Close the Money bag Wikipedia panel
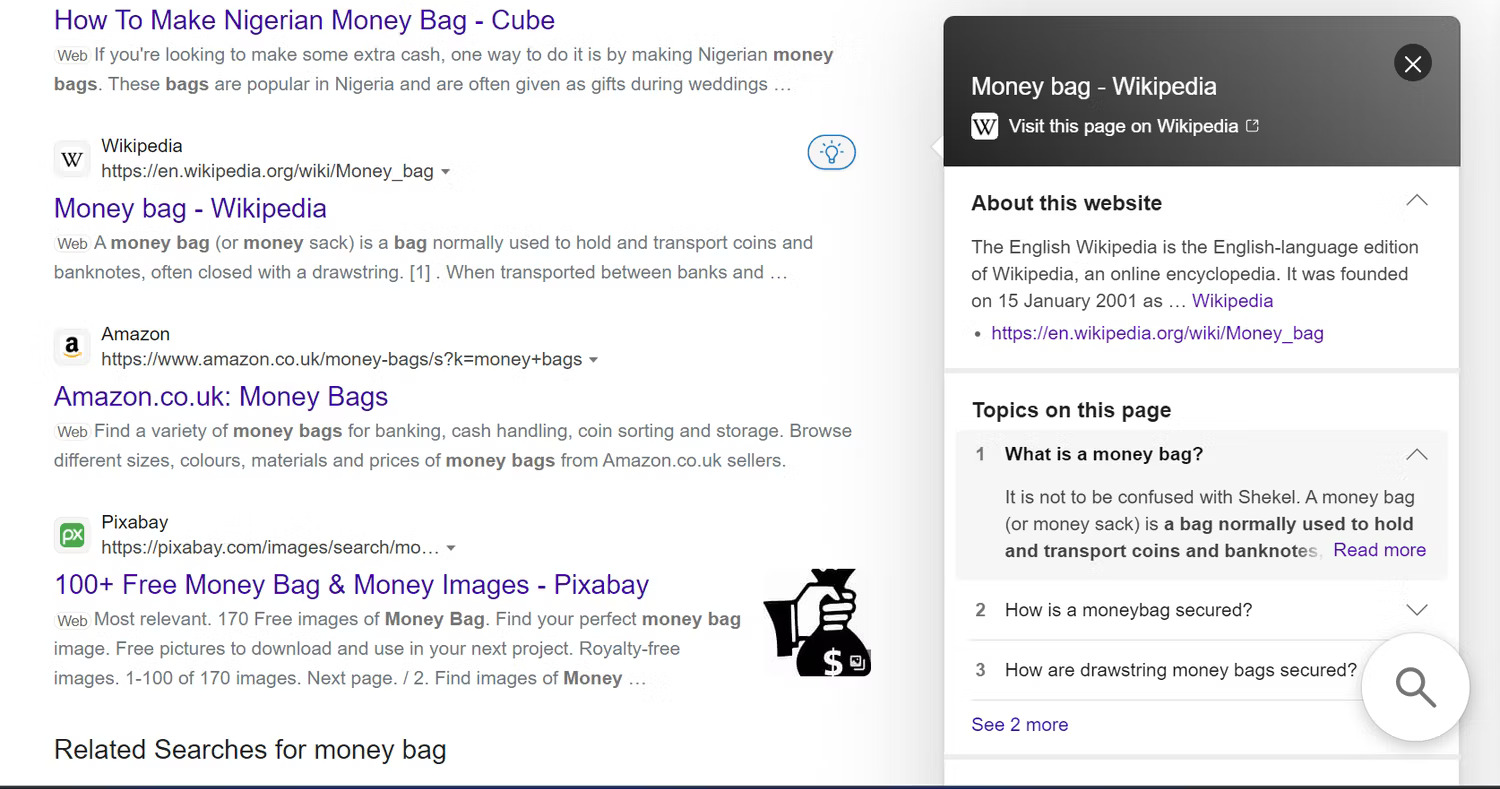Image resolution: width=1500 pixels, height=789 pixels. point(1412,64)
